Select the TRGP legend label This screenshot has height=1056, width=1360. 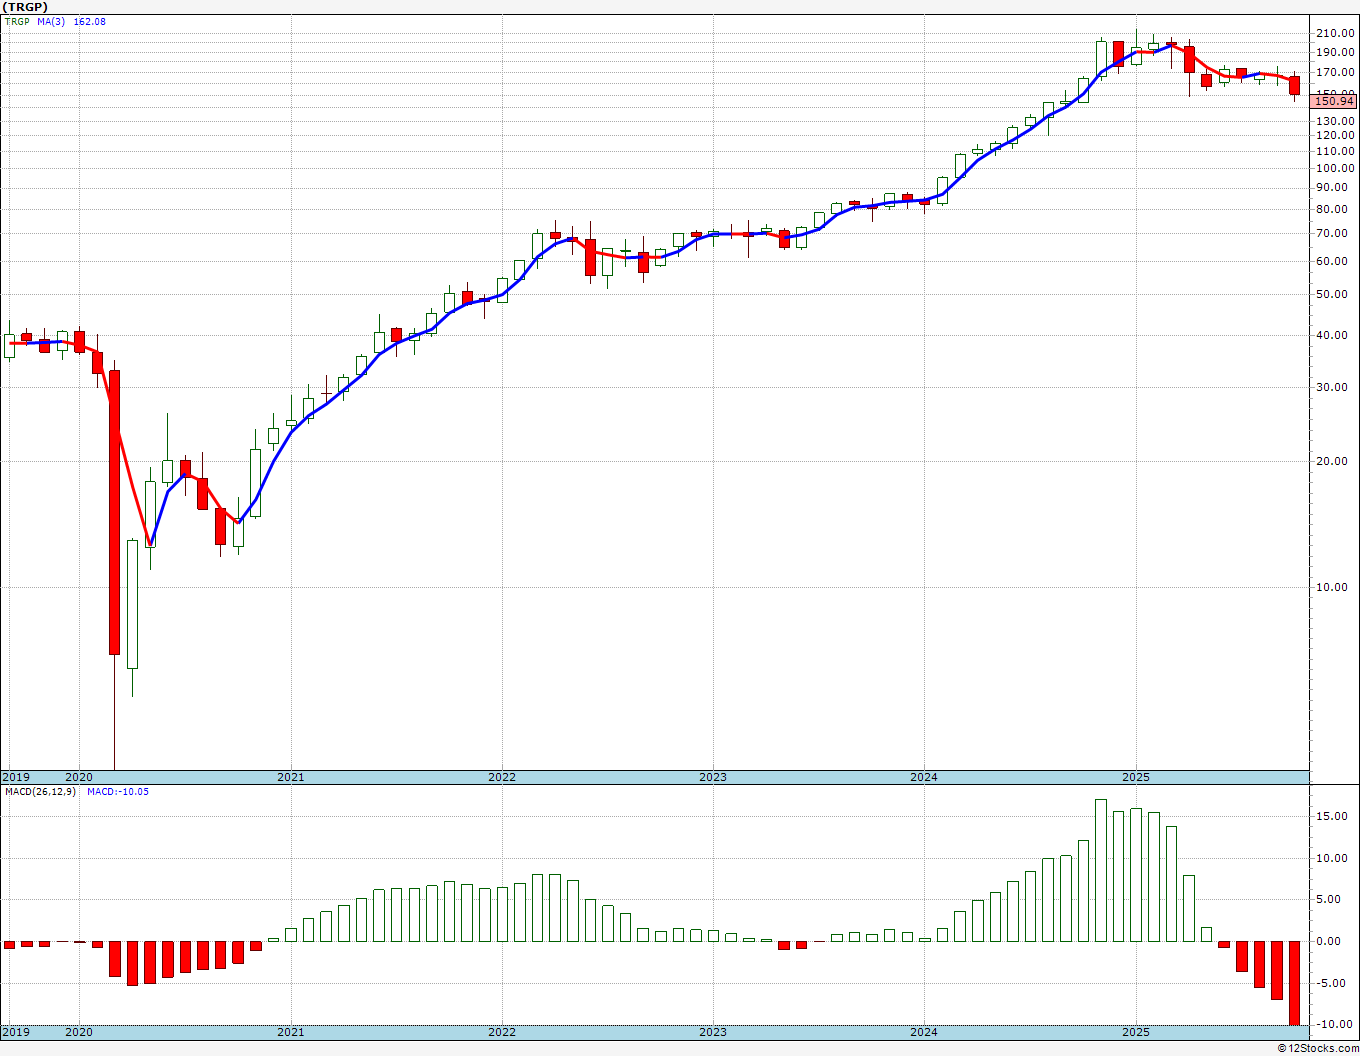point(17,21)
